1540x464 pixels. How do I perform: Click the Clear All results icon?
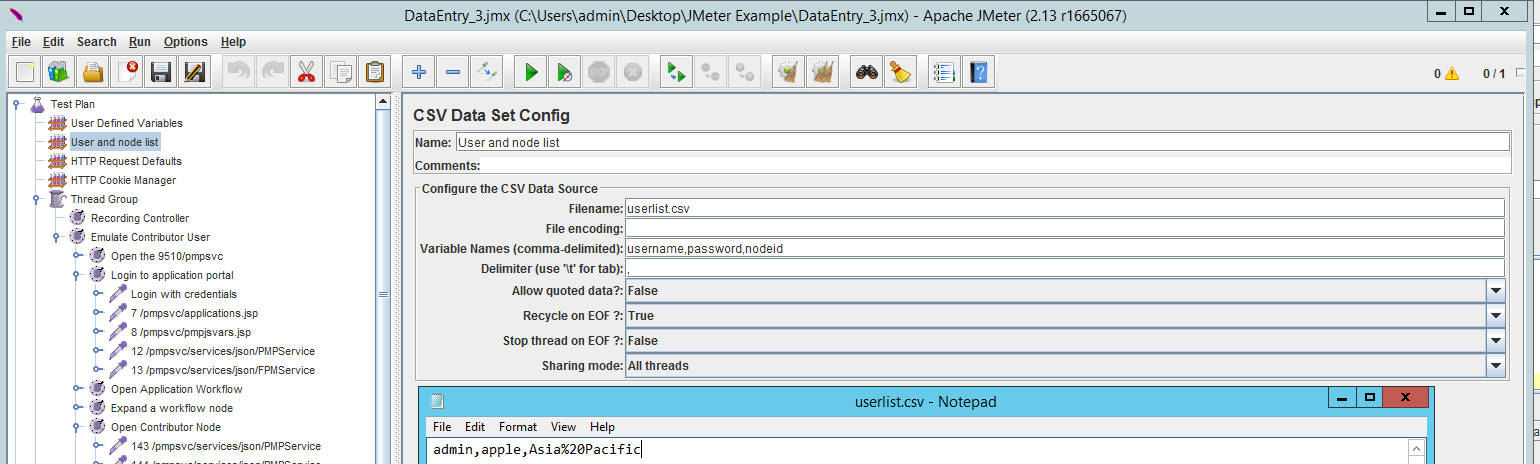tap(823, 72)
